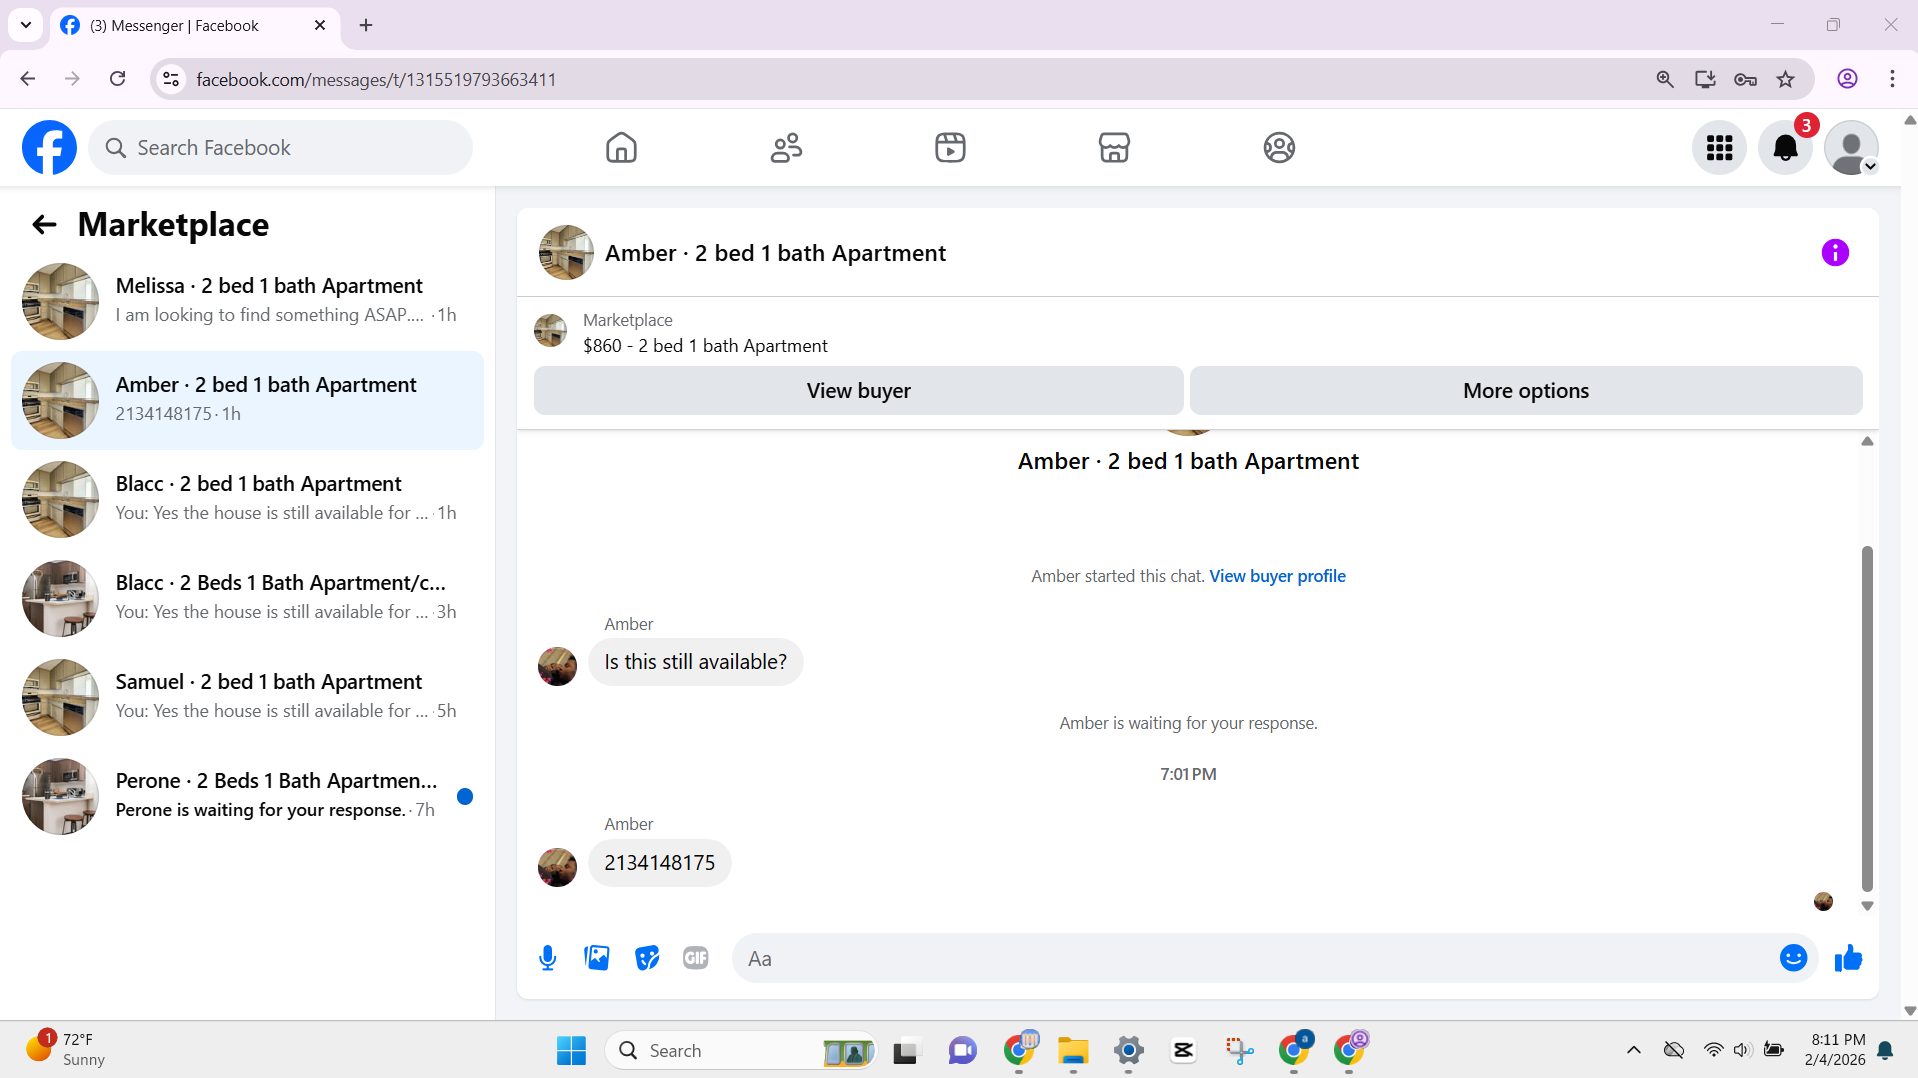This screenshot has height=1078, width=1918.
Task: Open the notifications bell
Action: click(1785, 148)
